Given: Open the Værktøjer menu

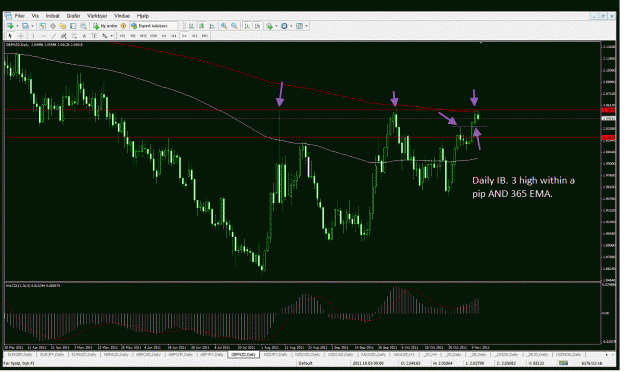Looking at the screenshot, I should tap(97, 16).
